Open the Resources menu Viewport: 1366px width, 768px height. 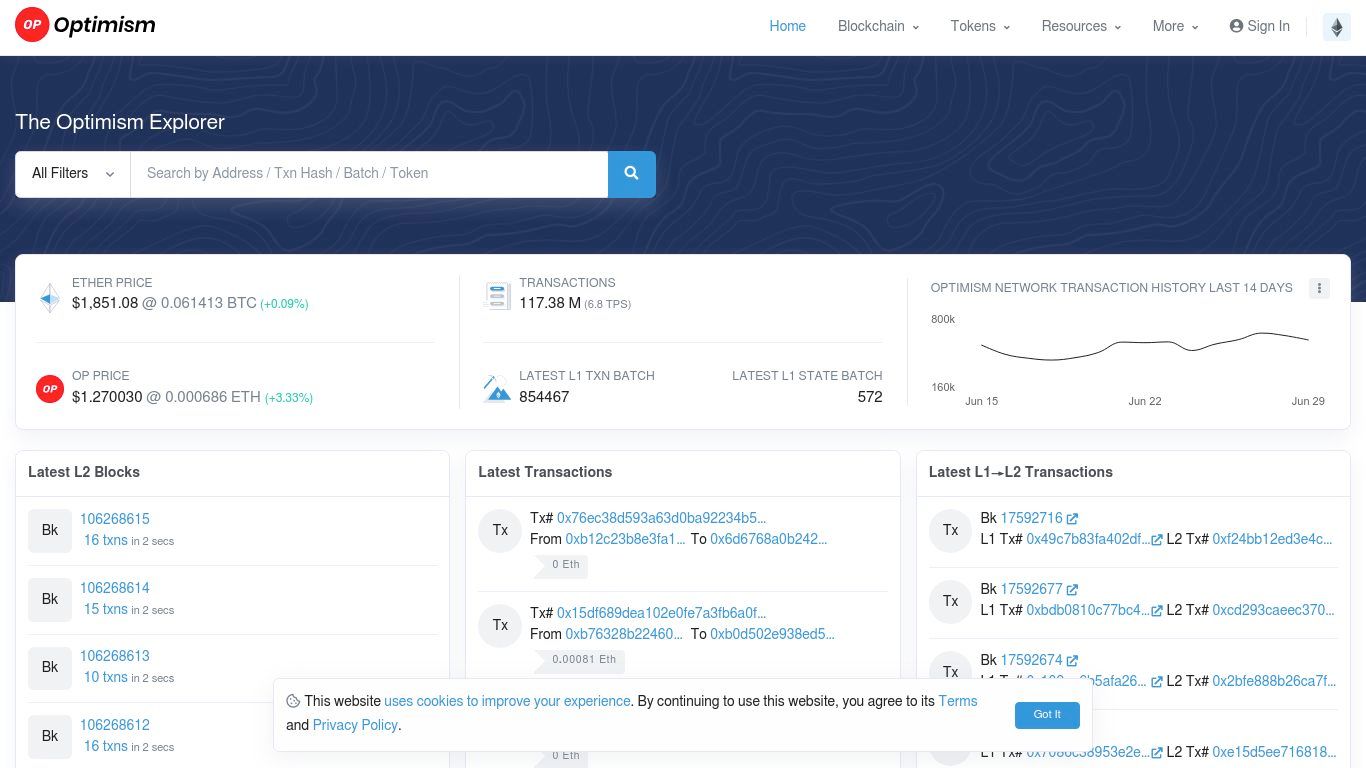1081,27
